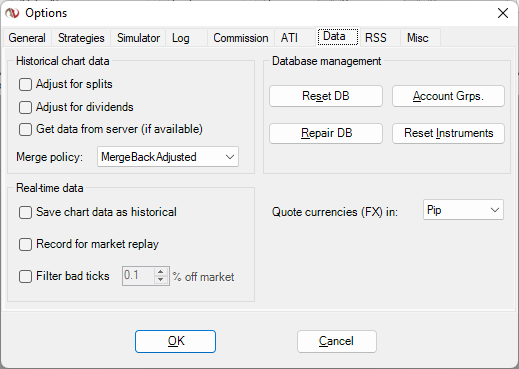Click the Reset DB button
The width and height of the screenshot is (519, 369).
(x=326, y=96)
